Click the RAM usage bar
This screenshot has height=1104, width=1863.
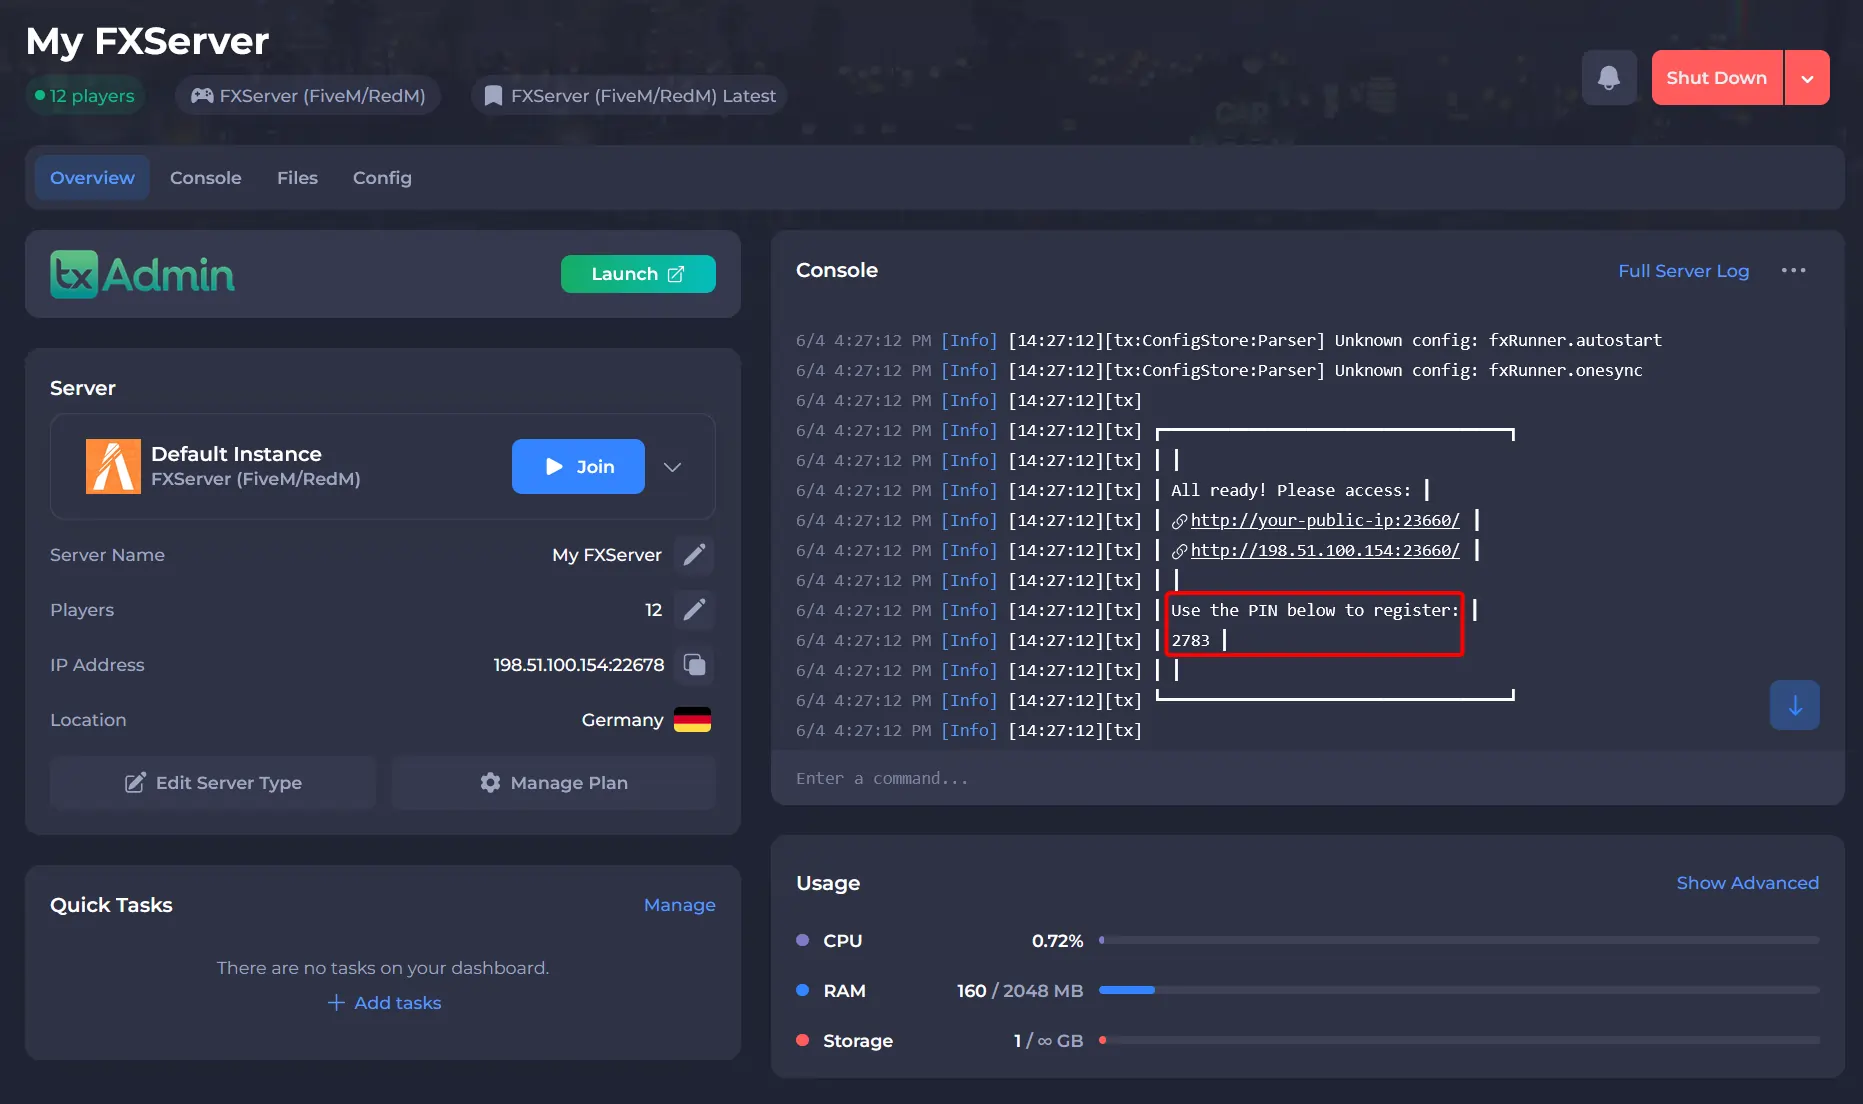coord(1459,990)
